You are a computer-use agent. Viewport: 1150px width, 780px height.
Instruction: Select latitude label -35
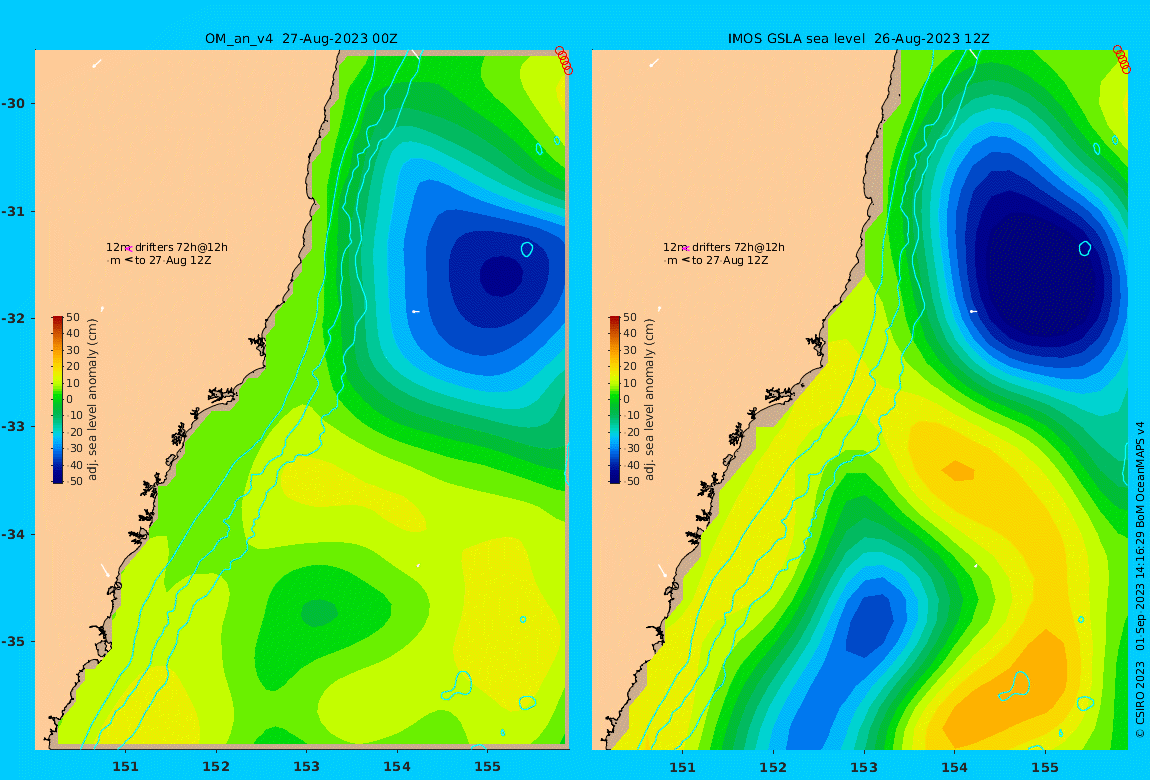coord(13,641)
